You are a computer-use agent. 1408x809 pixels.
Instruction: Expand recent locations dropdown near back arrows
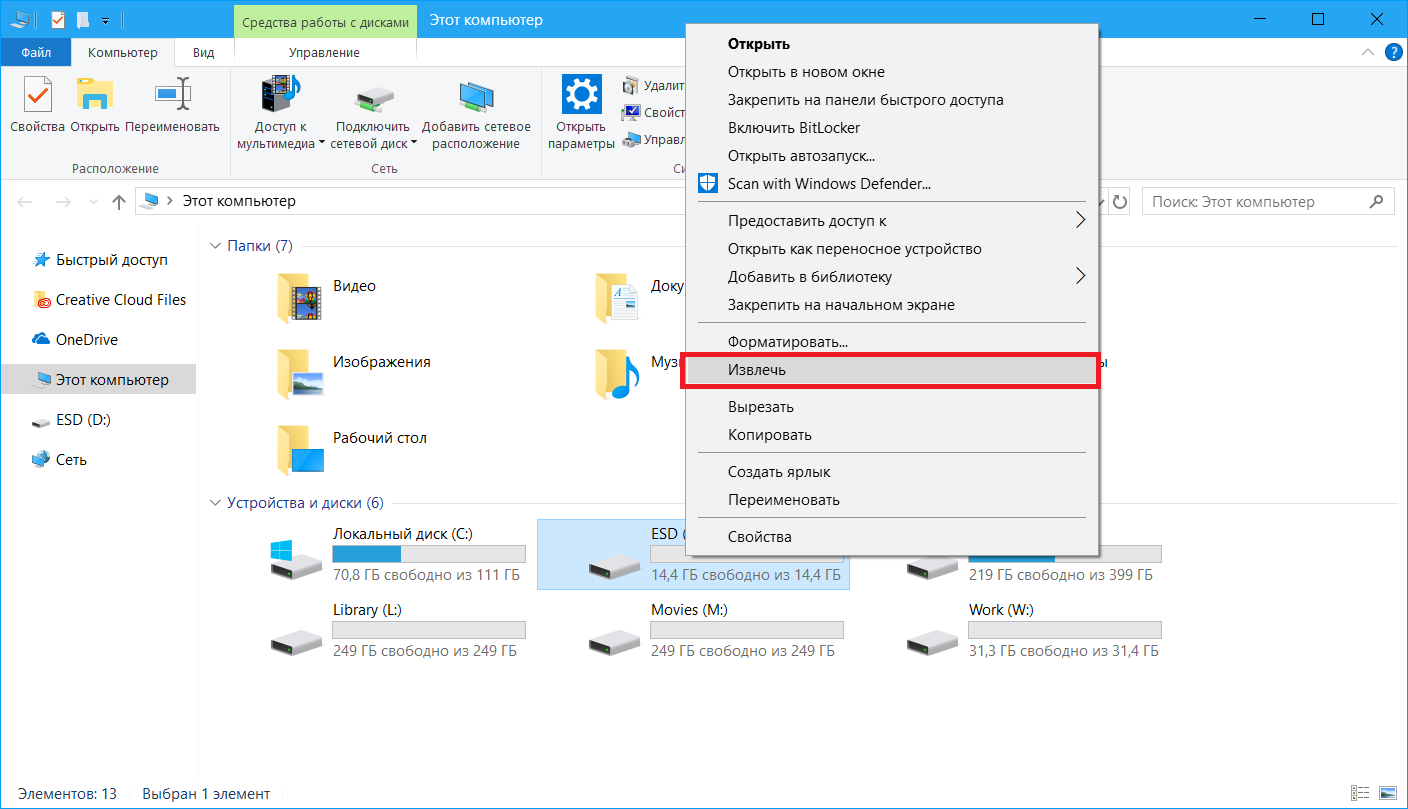coord(92,202)
